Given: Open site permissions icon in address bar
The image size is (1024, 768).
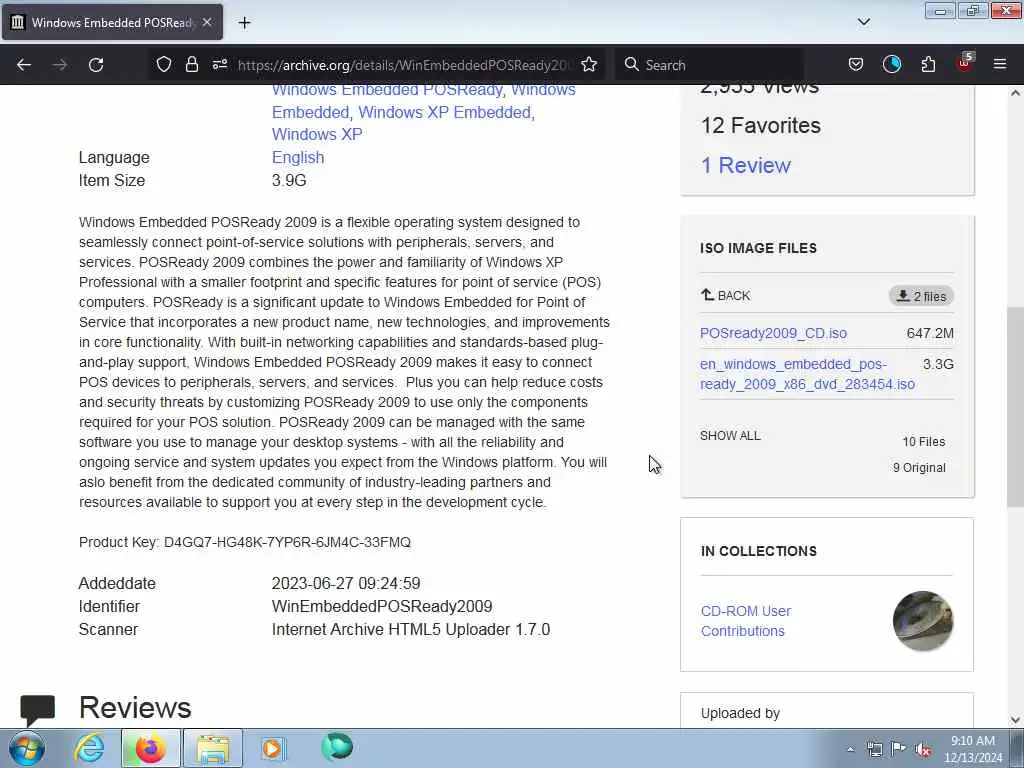Looking at the screenshot, I should 220,65.
